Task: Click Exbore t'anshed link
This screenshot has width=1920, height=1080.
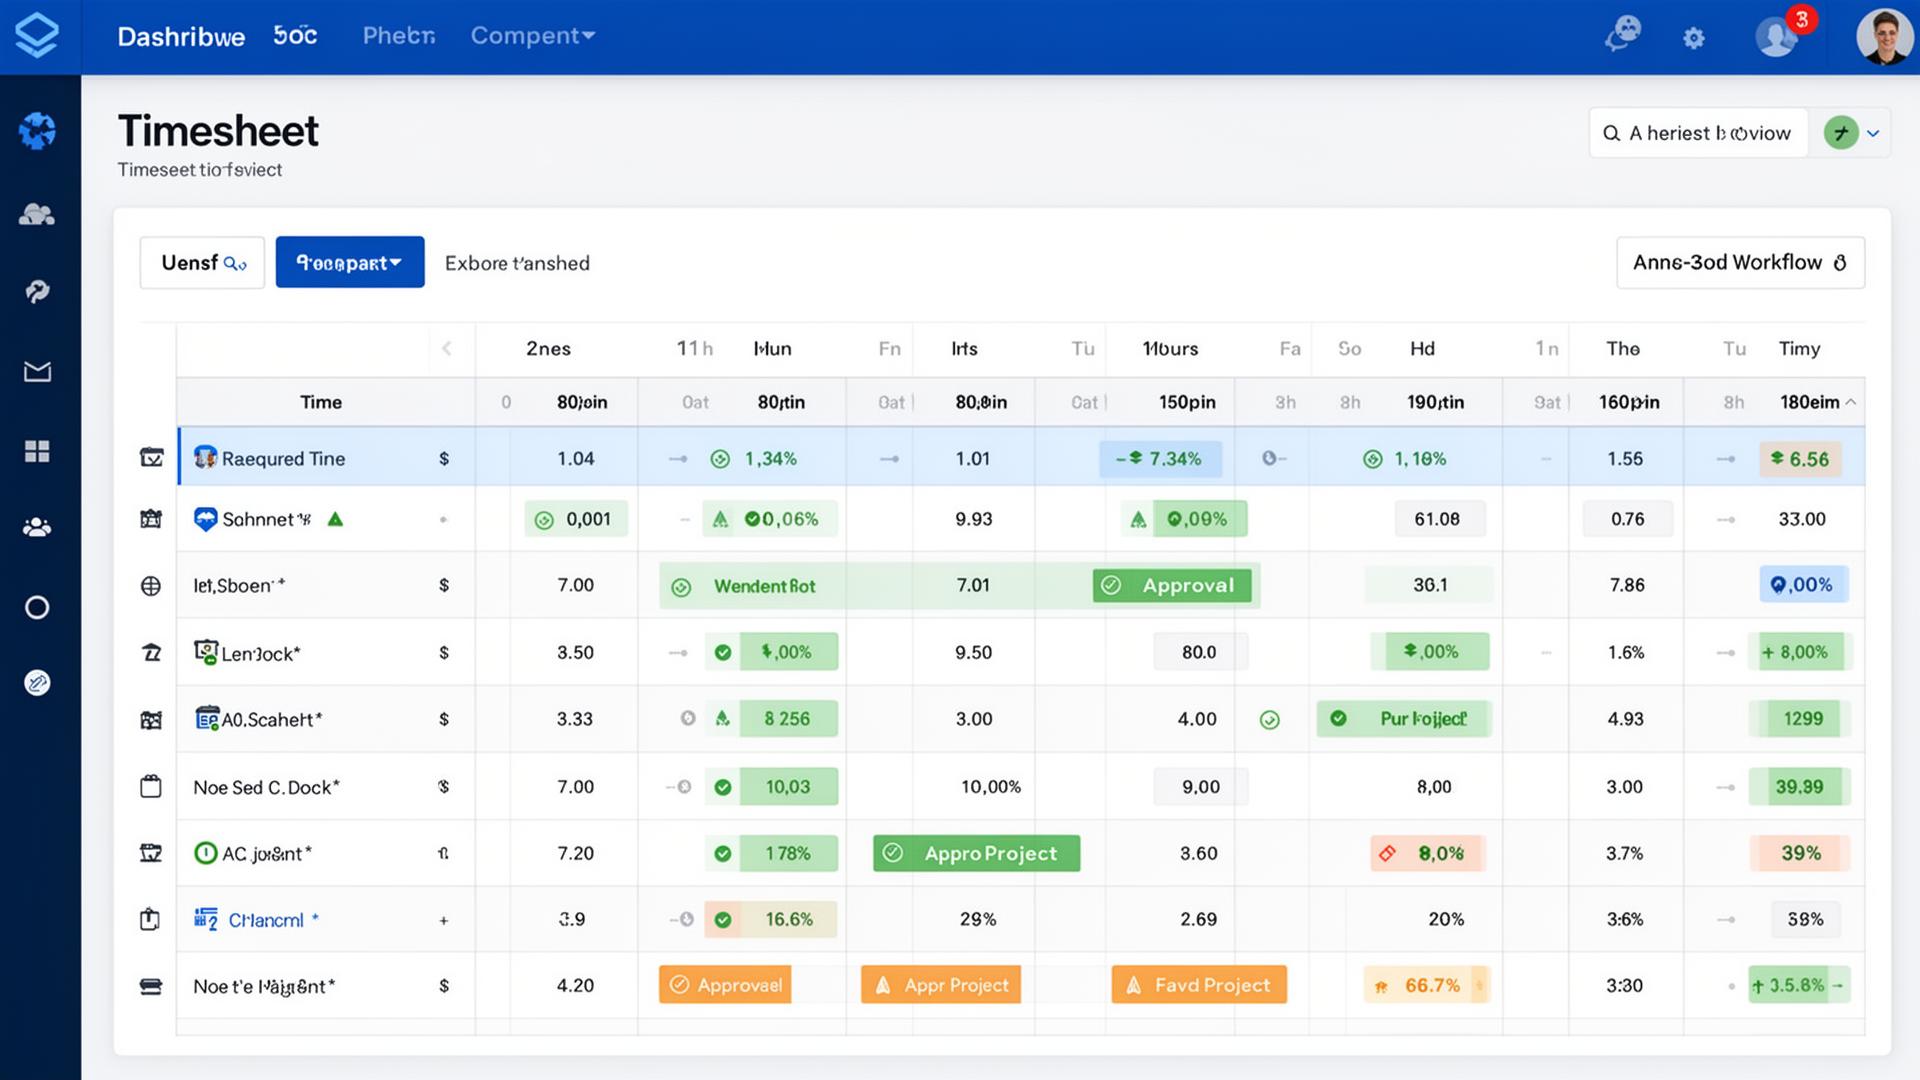Action: click(517, 263)
